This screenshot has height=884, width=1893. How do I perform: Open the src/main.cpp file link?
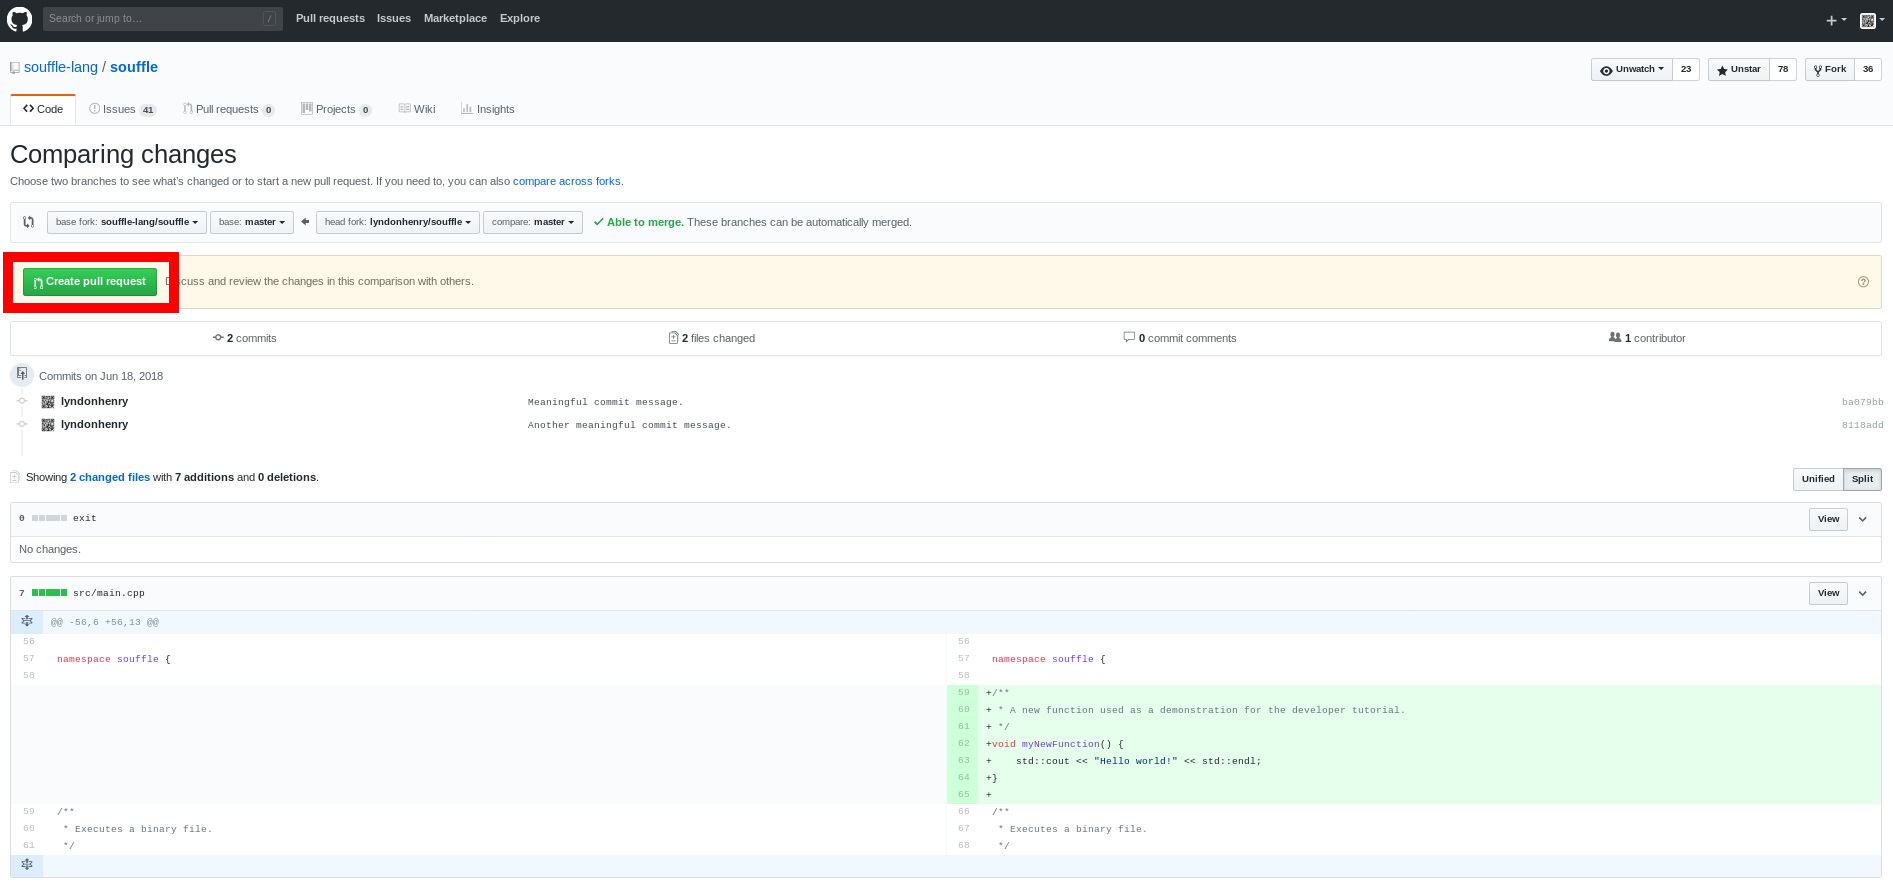click(108, 593)
